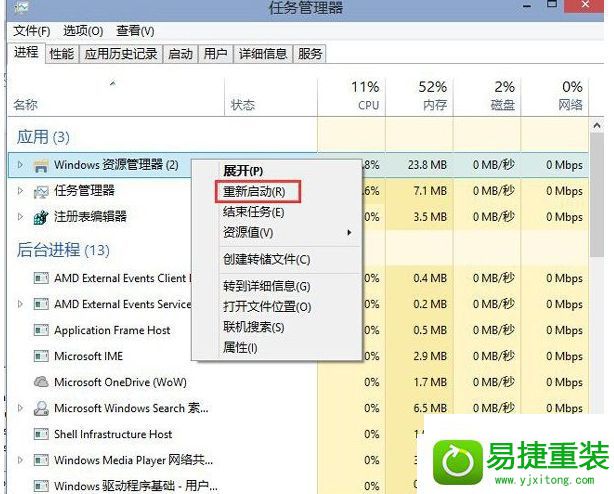Expand the 任务管理器 app row
This screenshot has width=614, height=494.
click(x=20, y=191)
